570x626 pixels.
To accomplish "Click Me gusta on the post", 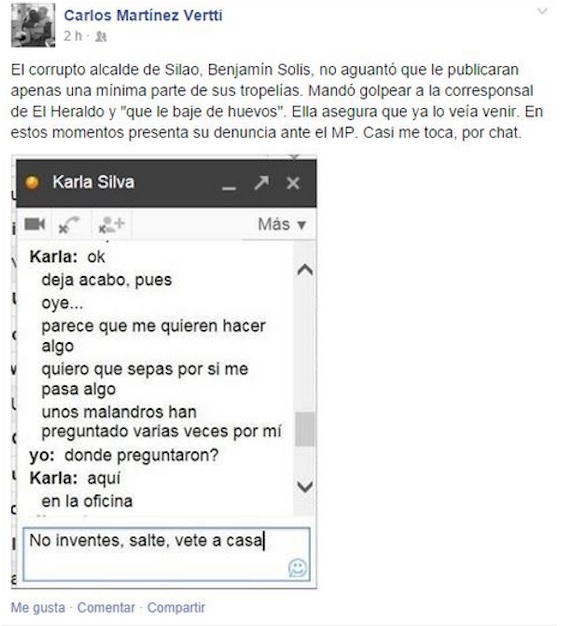I will (x=38, y=608).
